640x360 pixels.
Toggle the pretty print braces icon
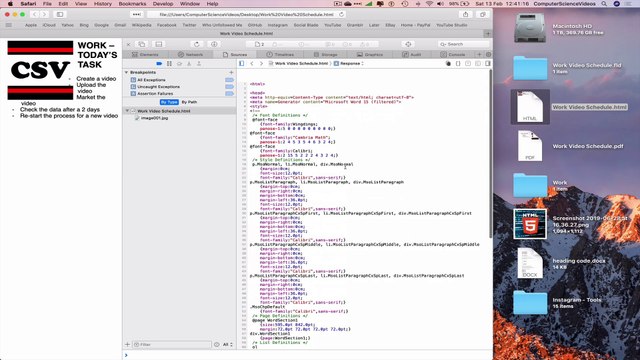(458, 64)
